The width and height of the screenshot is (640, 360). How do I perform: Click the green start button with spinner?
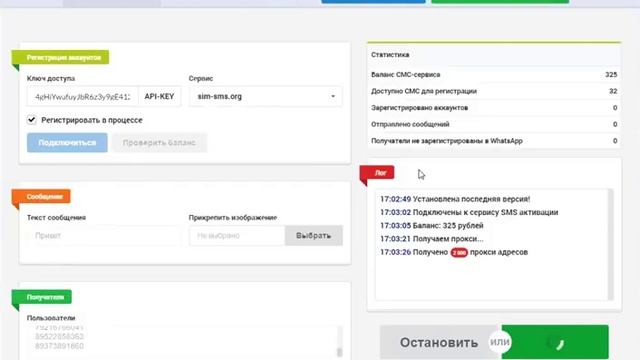point(555,342)
